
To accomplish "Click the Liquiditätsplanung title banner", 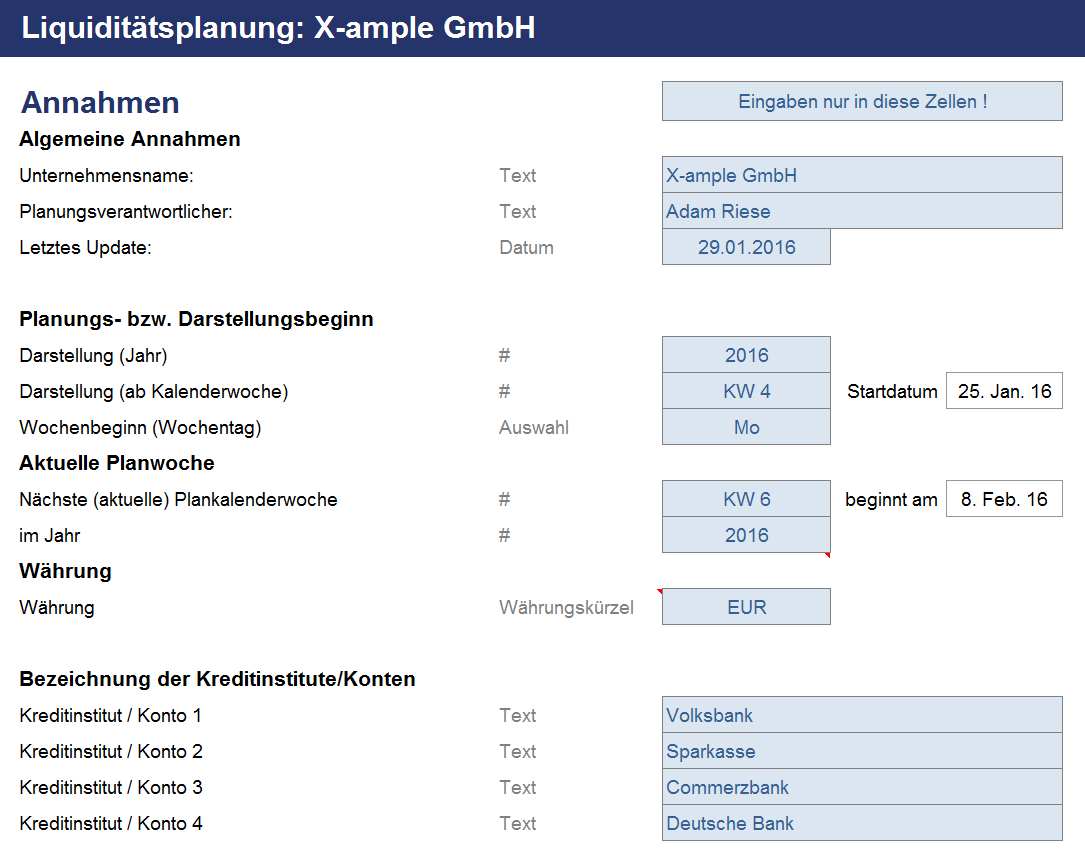I will click(278, 28).
